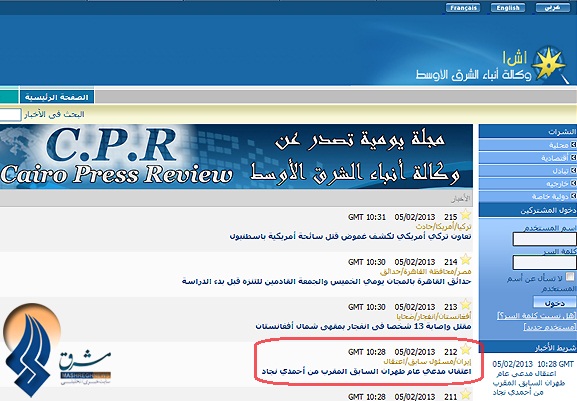Screen dimensions: 577x401
Task: Click the star icon beside news item 211
Action: click(466, 394)
